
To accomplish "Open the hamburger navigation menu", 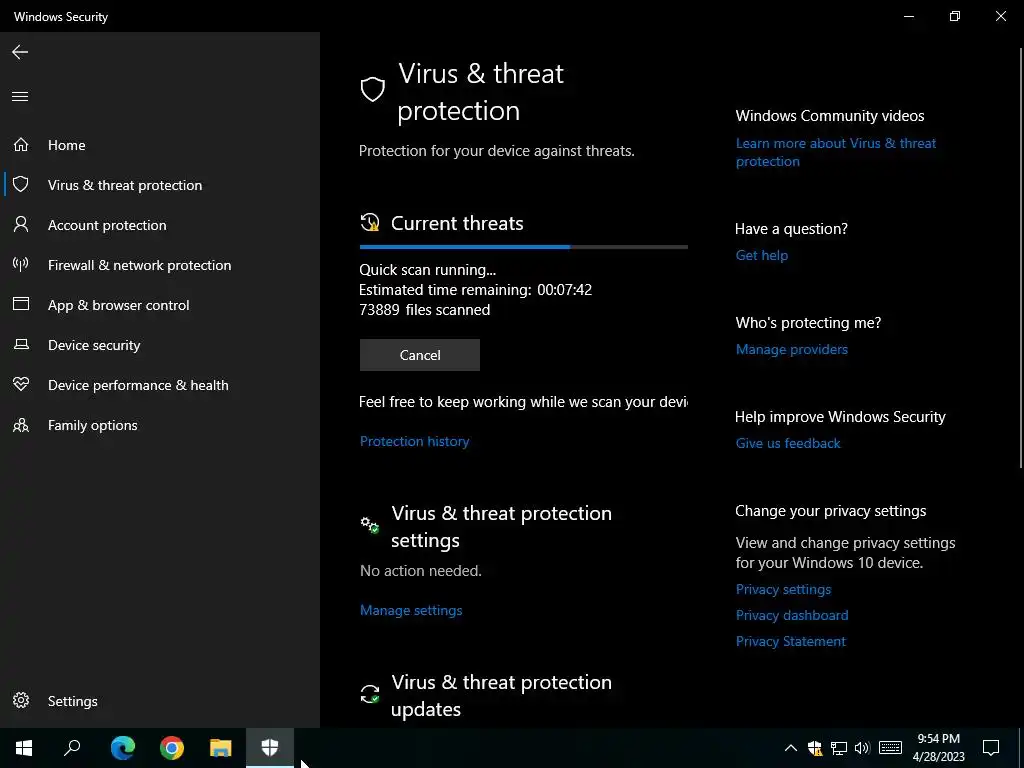I will point(20,97).
